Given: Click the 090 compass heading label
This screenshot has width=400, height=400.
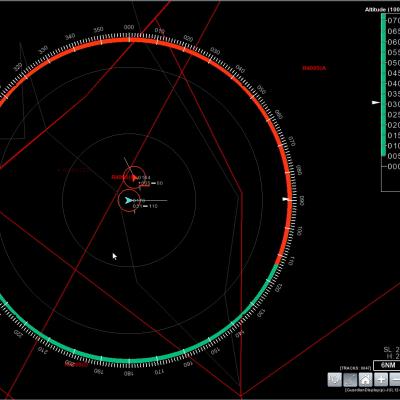Looking at the screenshot, I should (302, 201).
